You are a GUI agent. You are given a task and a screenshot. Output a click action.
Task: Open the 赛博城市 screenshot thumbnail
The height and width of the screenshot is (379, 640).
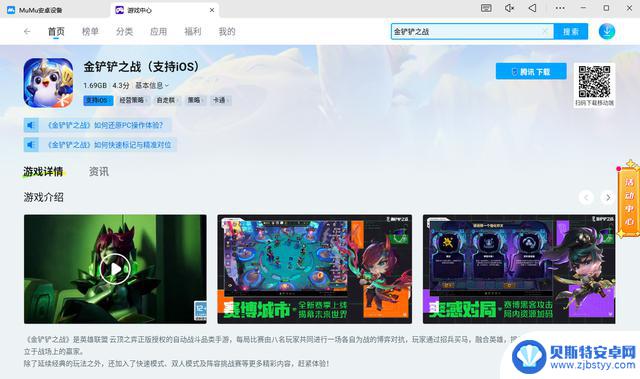(x=314, y=269)
